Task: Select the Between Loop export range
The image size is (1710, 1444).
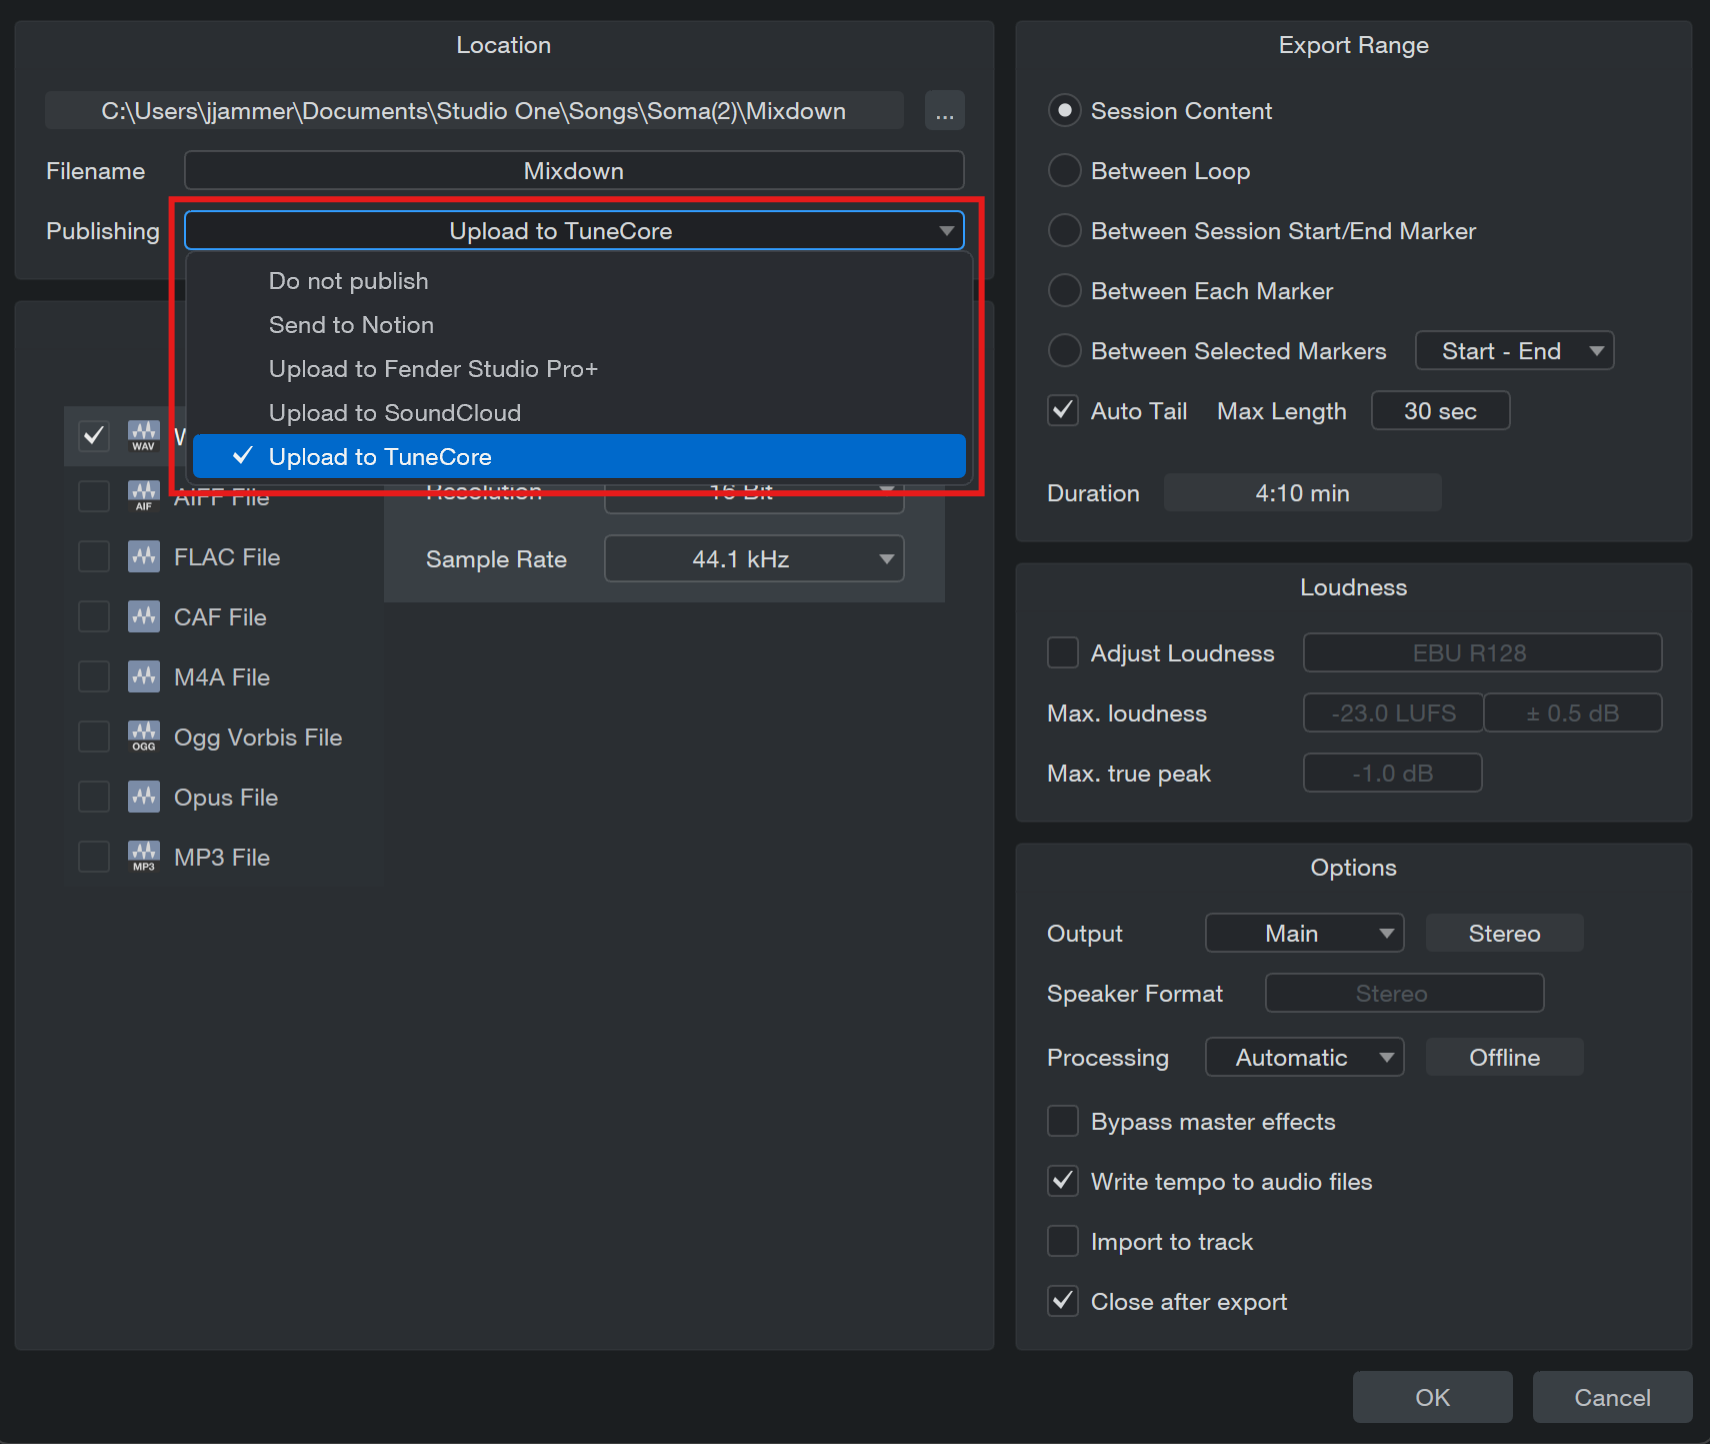Action: click(1064, 170)
